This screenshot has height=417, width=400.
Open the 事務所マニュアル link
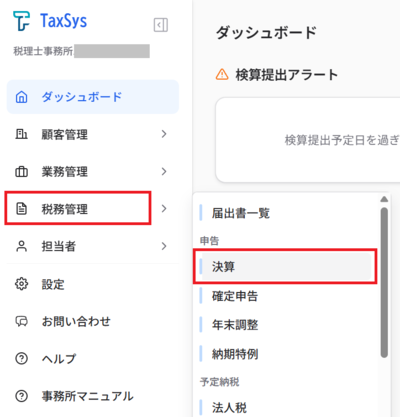(x=87, y=396)
